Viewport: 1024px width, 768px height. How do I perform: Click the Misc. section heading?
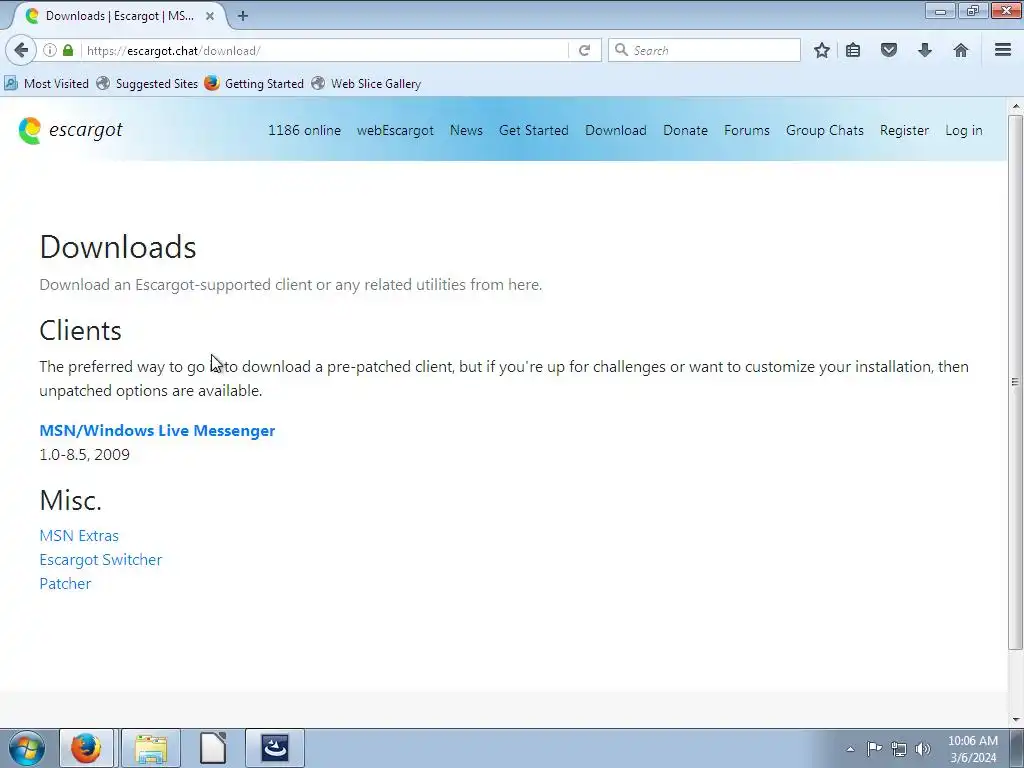[x=71, y=500]
